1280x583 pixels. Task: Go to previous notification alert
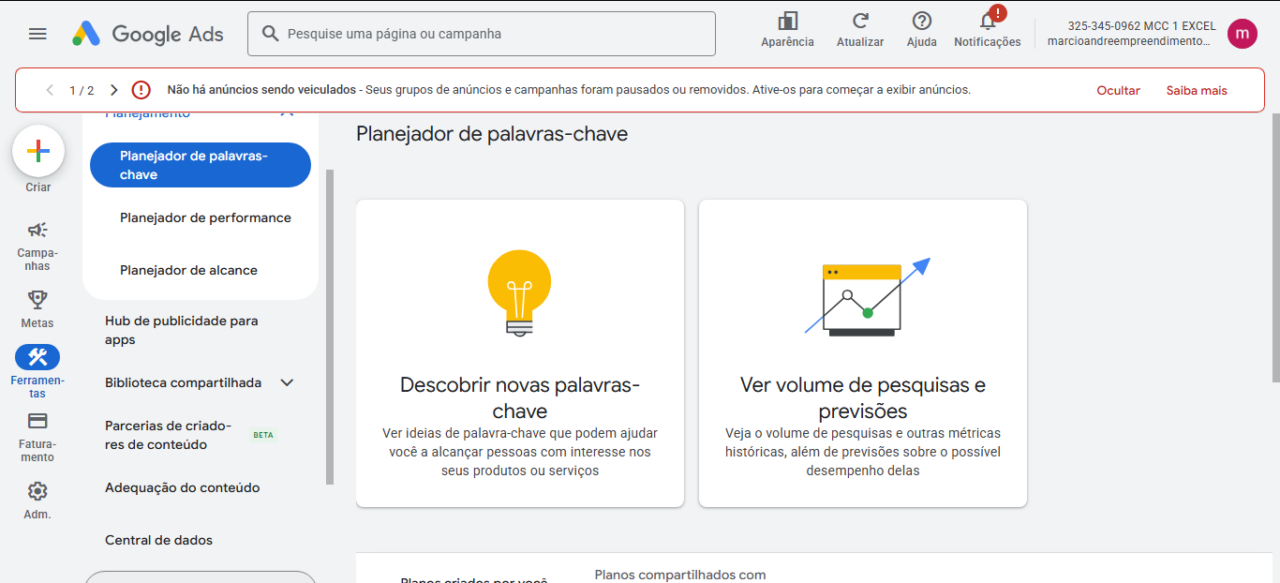50,90
